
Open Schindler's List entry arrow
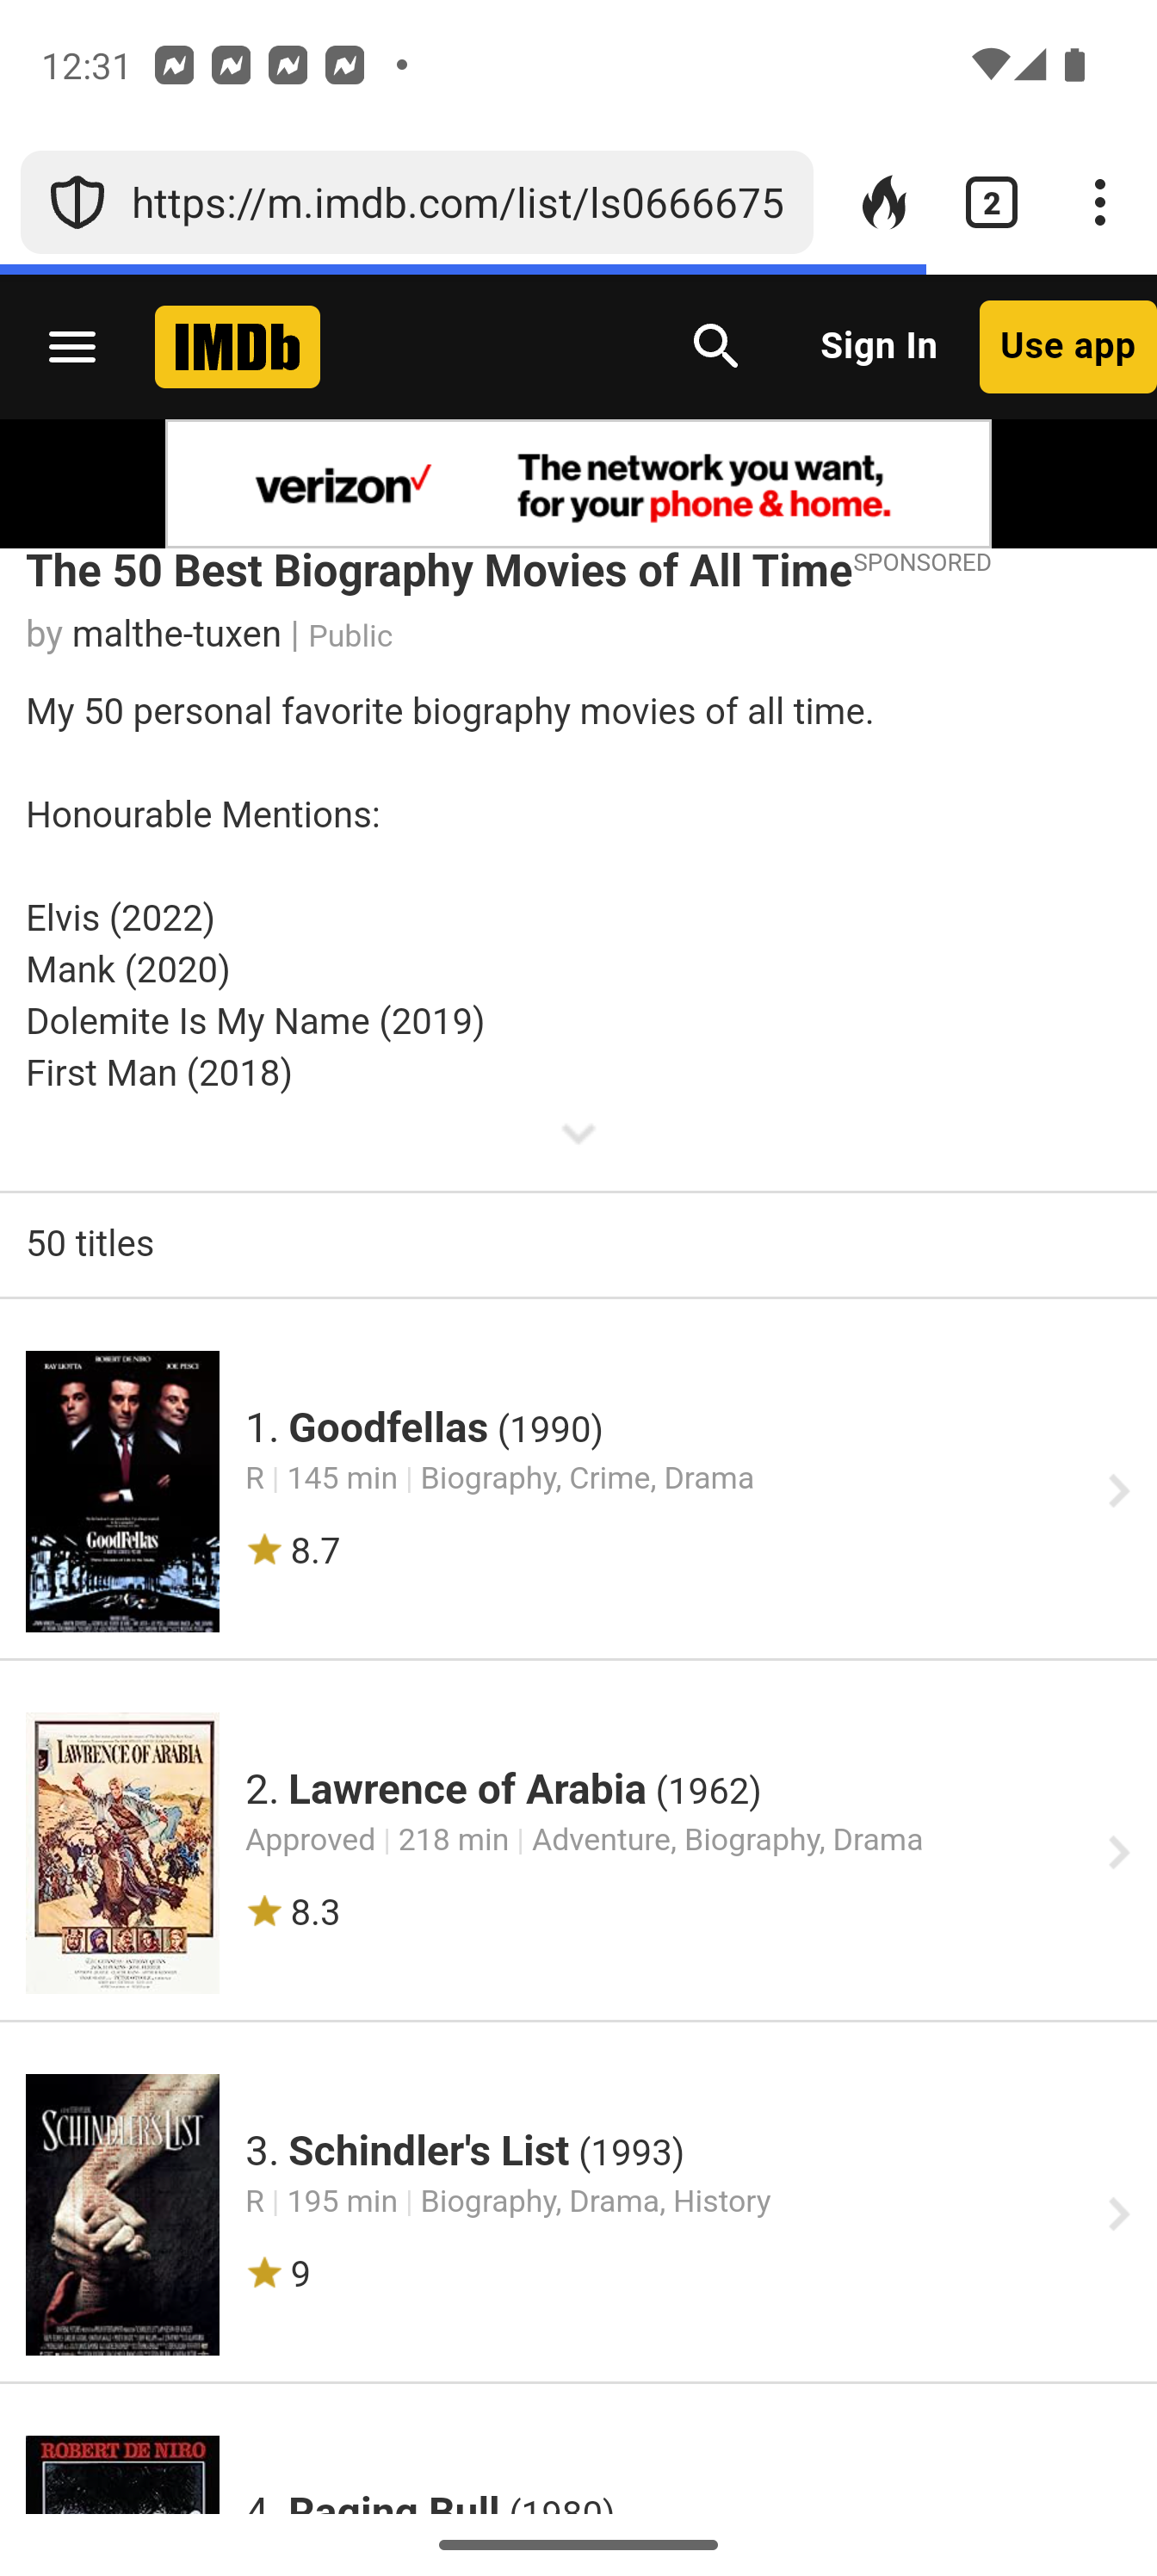point(1118,2215)
